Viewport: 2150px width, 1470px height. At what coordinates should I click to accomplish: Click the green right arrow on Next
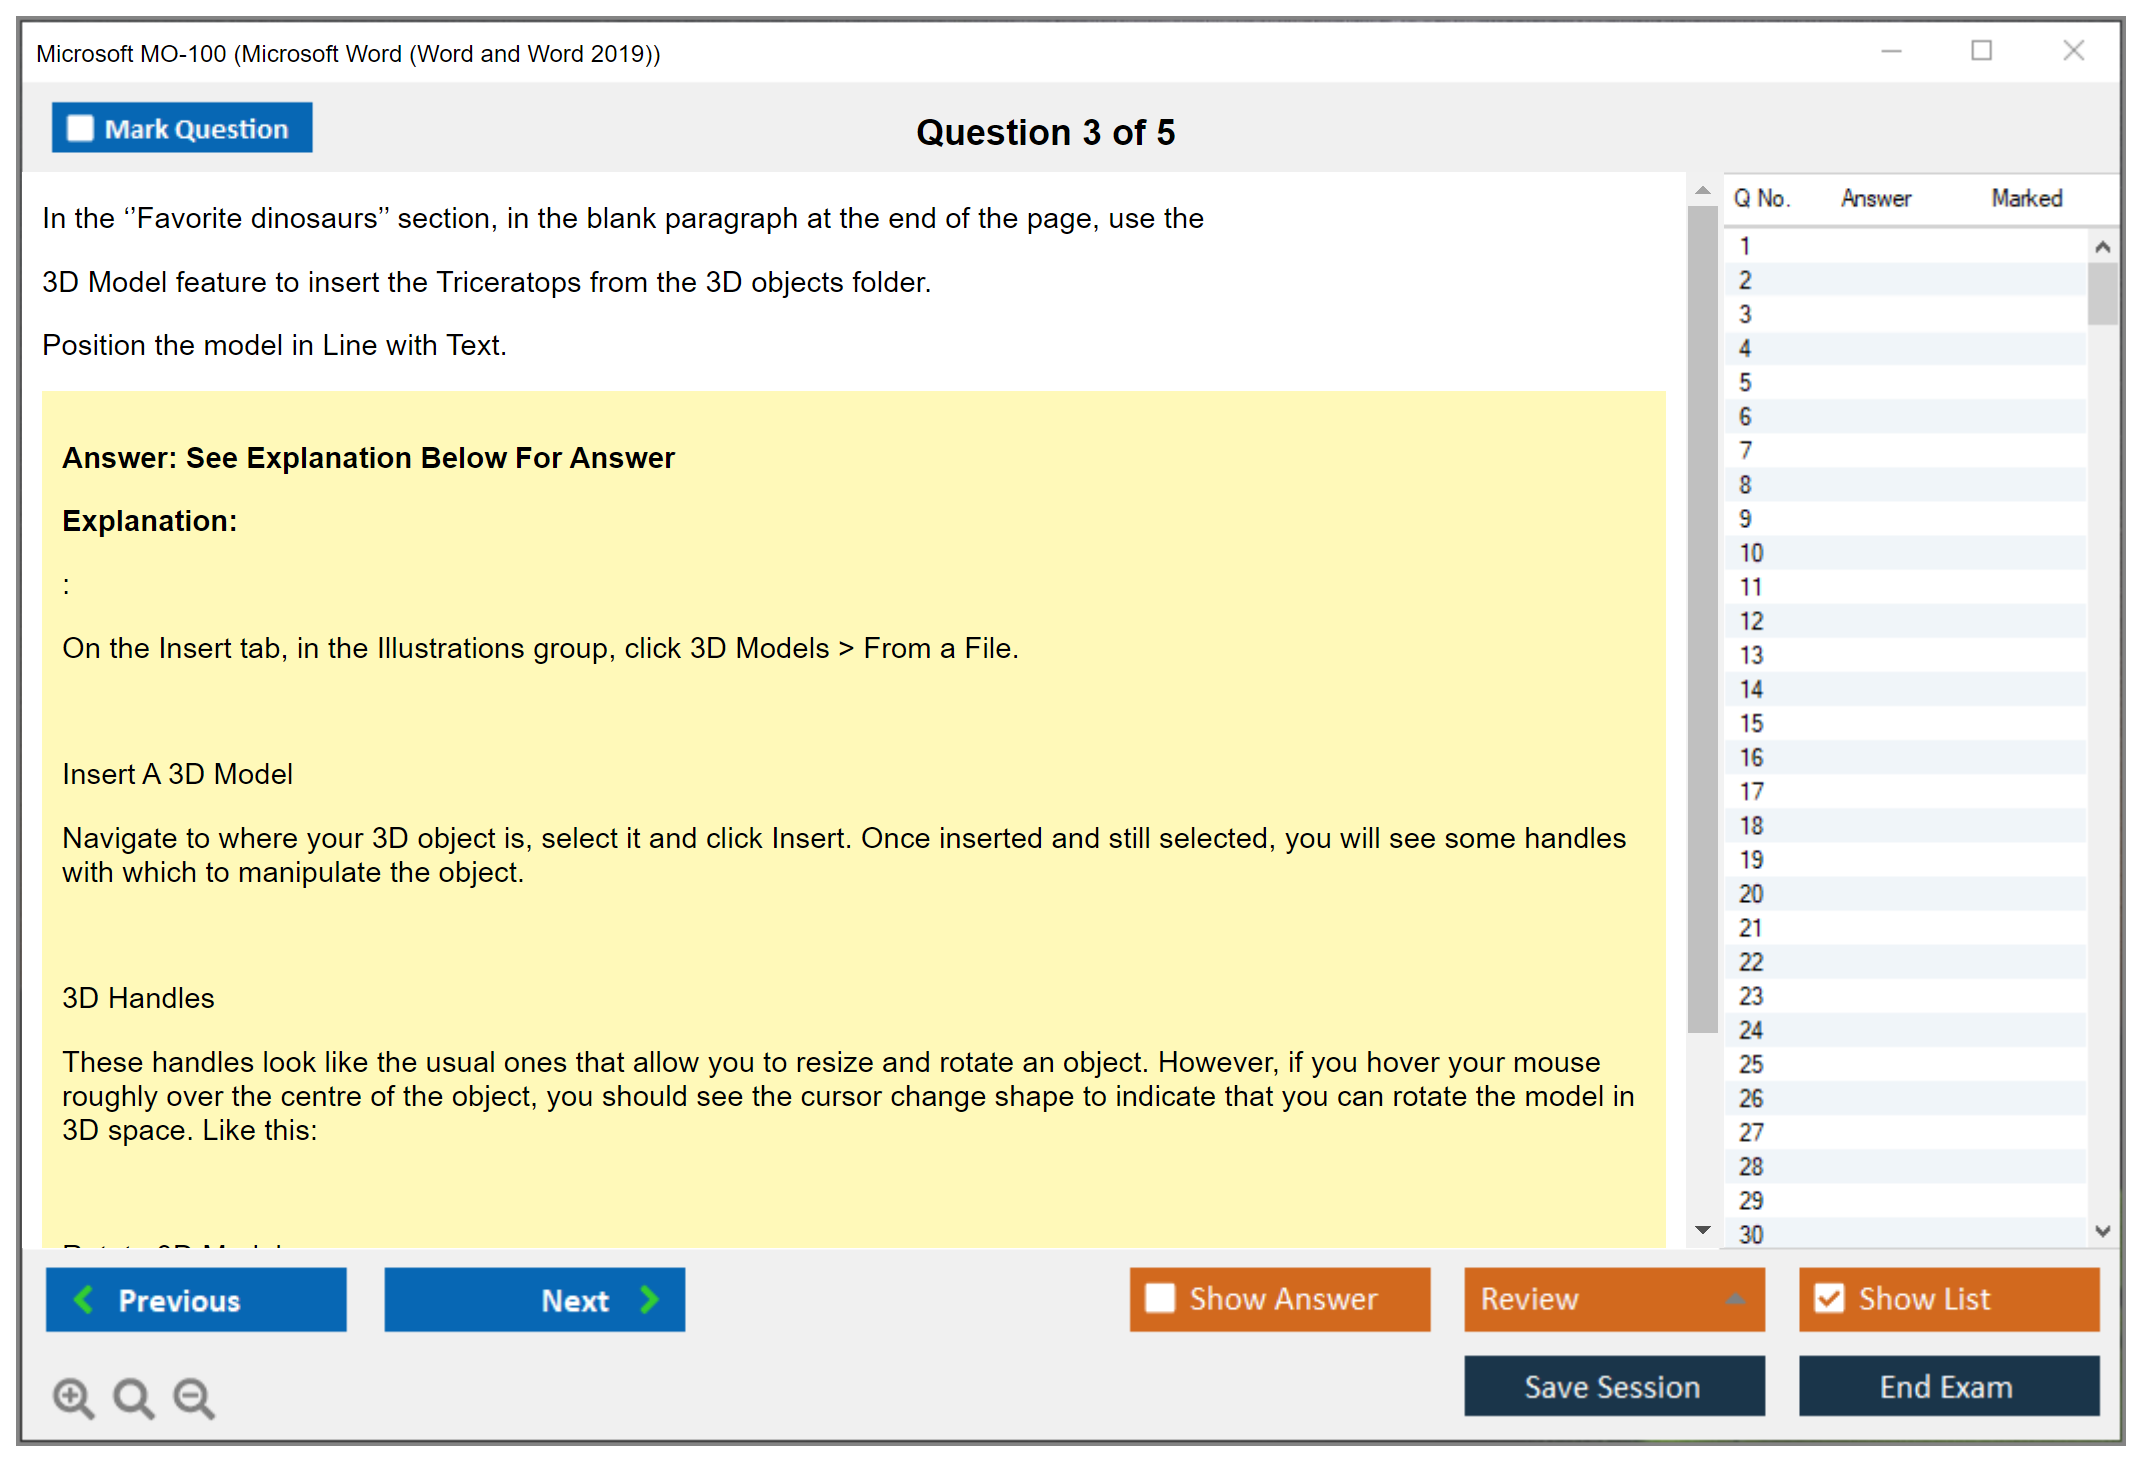tap(649, 1299)
